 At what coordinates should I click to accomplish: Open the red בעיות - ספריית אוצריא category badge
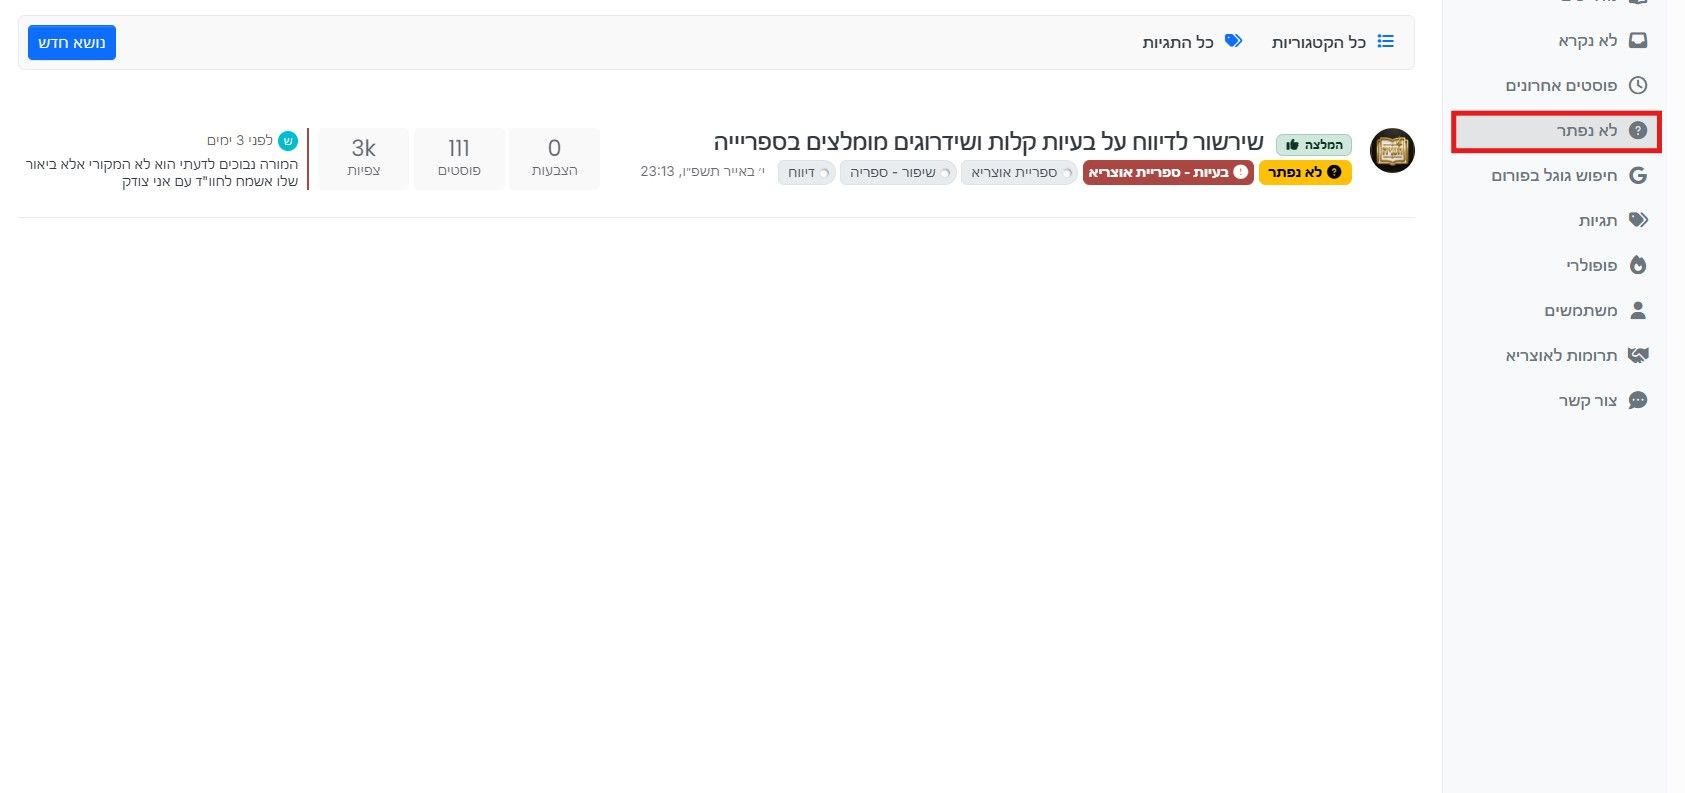[1168, 173]
